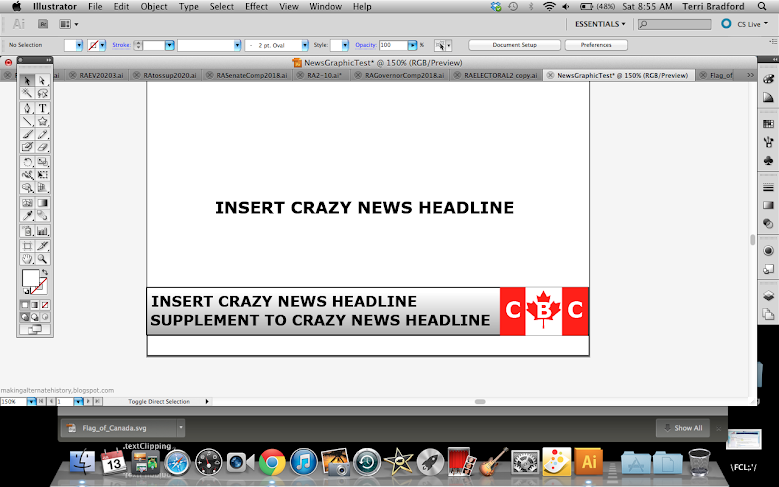This screenshot has width=779, height=487.
Task: Set paint mode to Color
Action: coord(25,305)
